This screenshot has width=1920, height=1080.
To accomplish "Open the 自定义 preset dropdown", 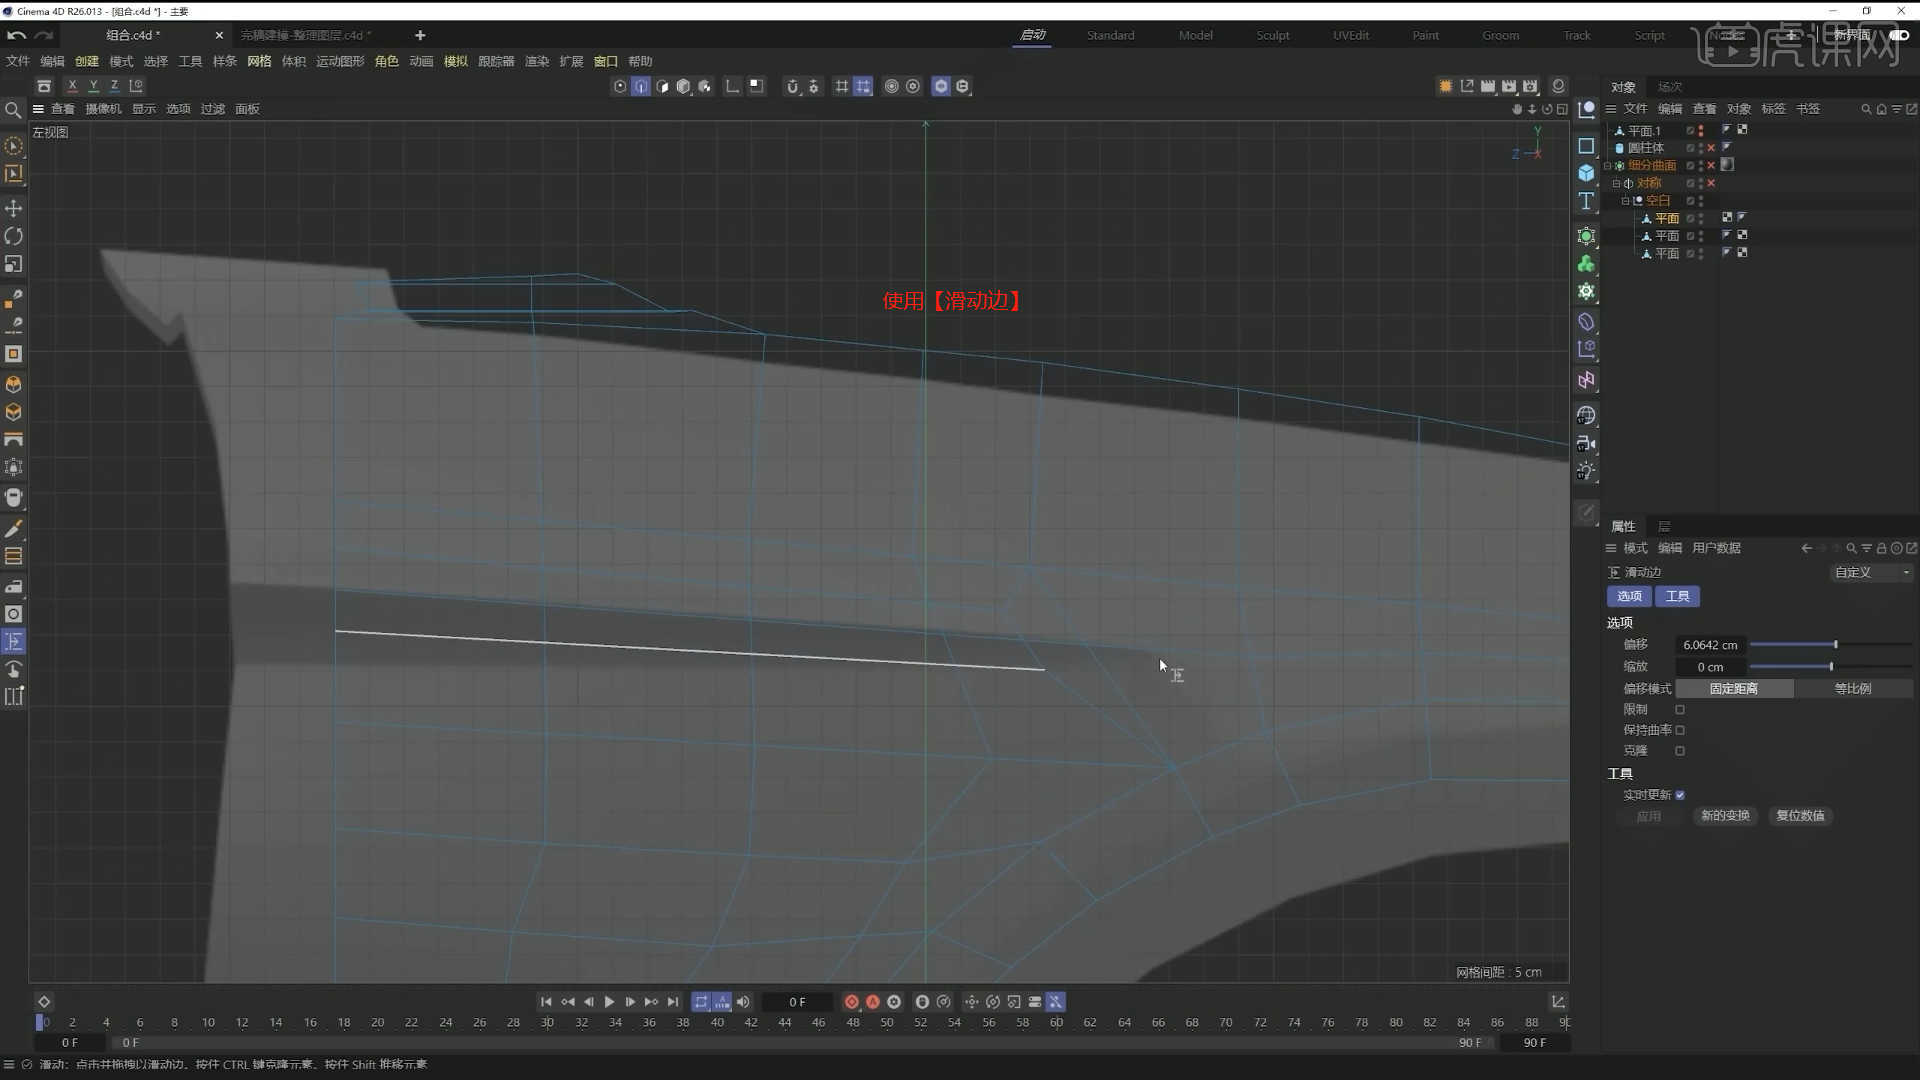I will [x=1871, y=573].
